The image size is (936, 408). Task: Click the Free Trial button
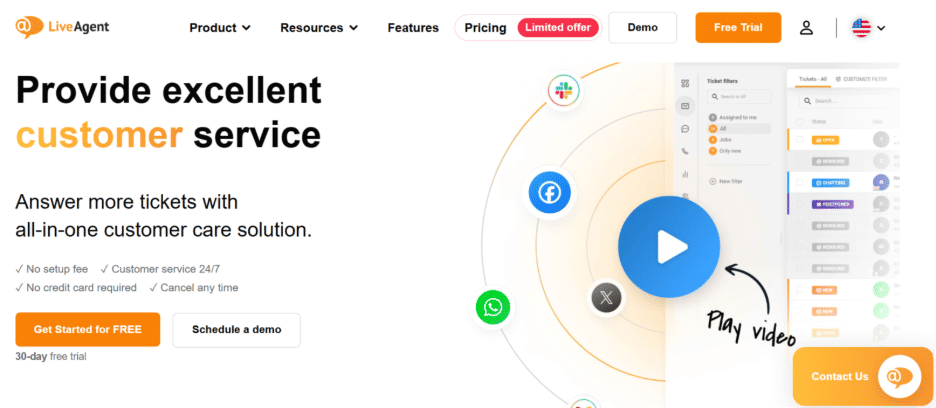738,27
